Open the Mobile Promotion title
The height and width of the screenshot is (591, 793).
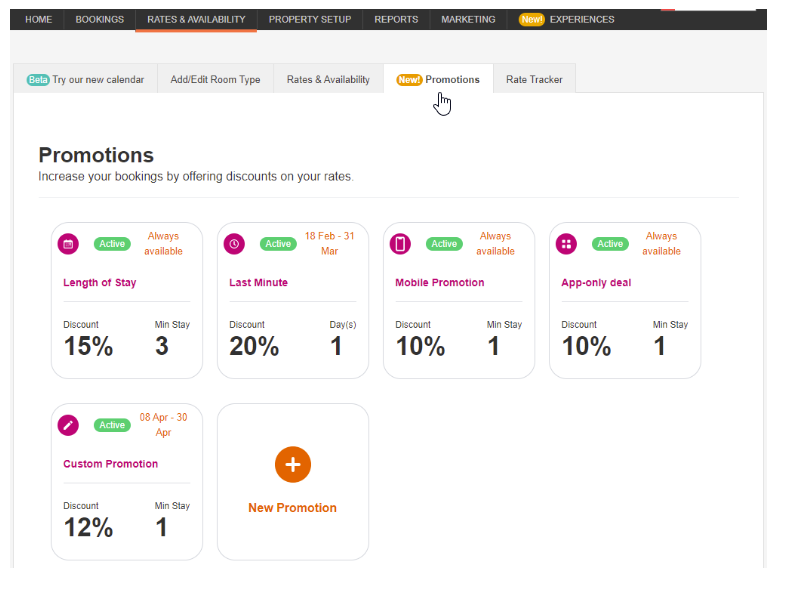[x=439, y=283]
